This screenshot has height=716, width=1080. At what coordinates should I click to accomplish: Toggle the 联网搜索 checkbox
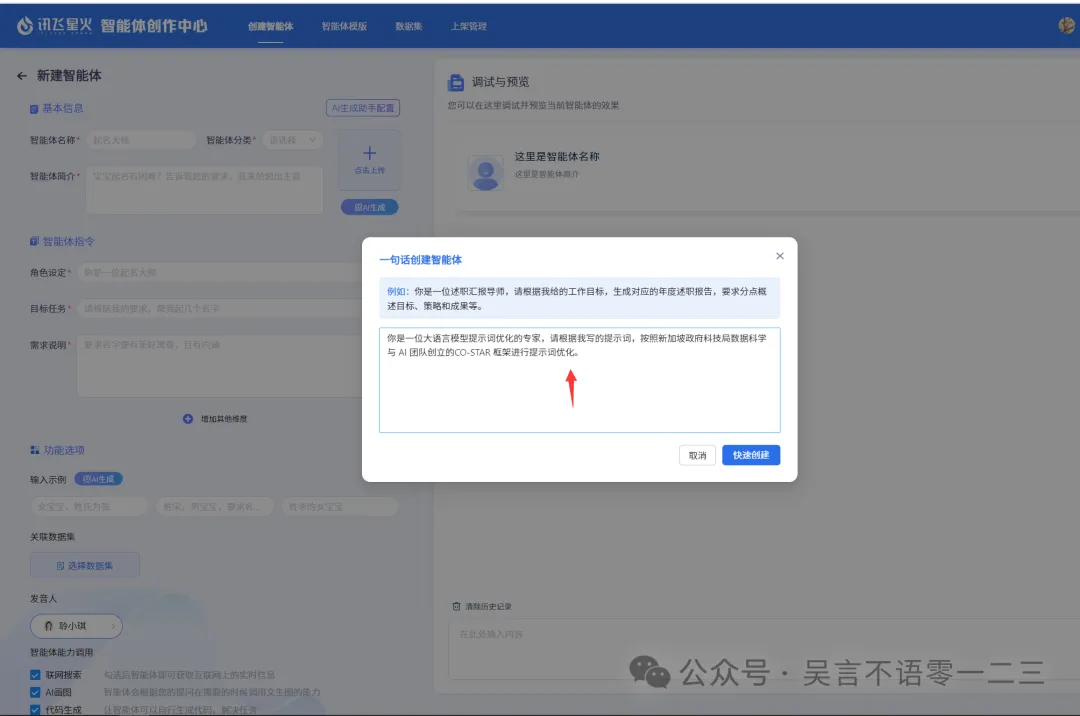pyautogui.click(x=35, y=675)
